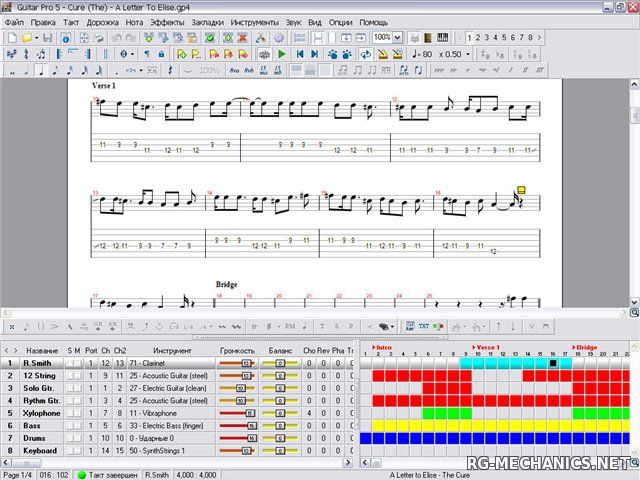The height and width of the screenshot is (480, 640).
Task: Click the TXT text icon in lower toolbar
Action: point(424,326)
